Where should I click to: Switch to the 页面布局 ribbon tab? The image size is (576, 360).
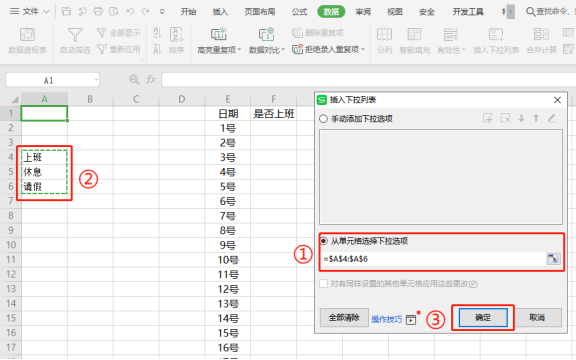tap(260, 12)
